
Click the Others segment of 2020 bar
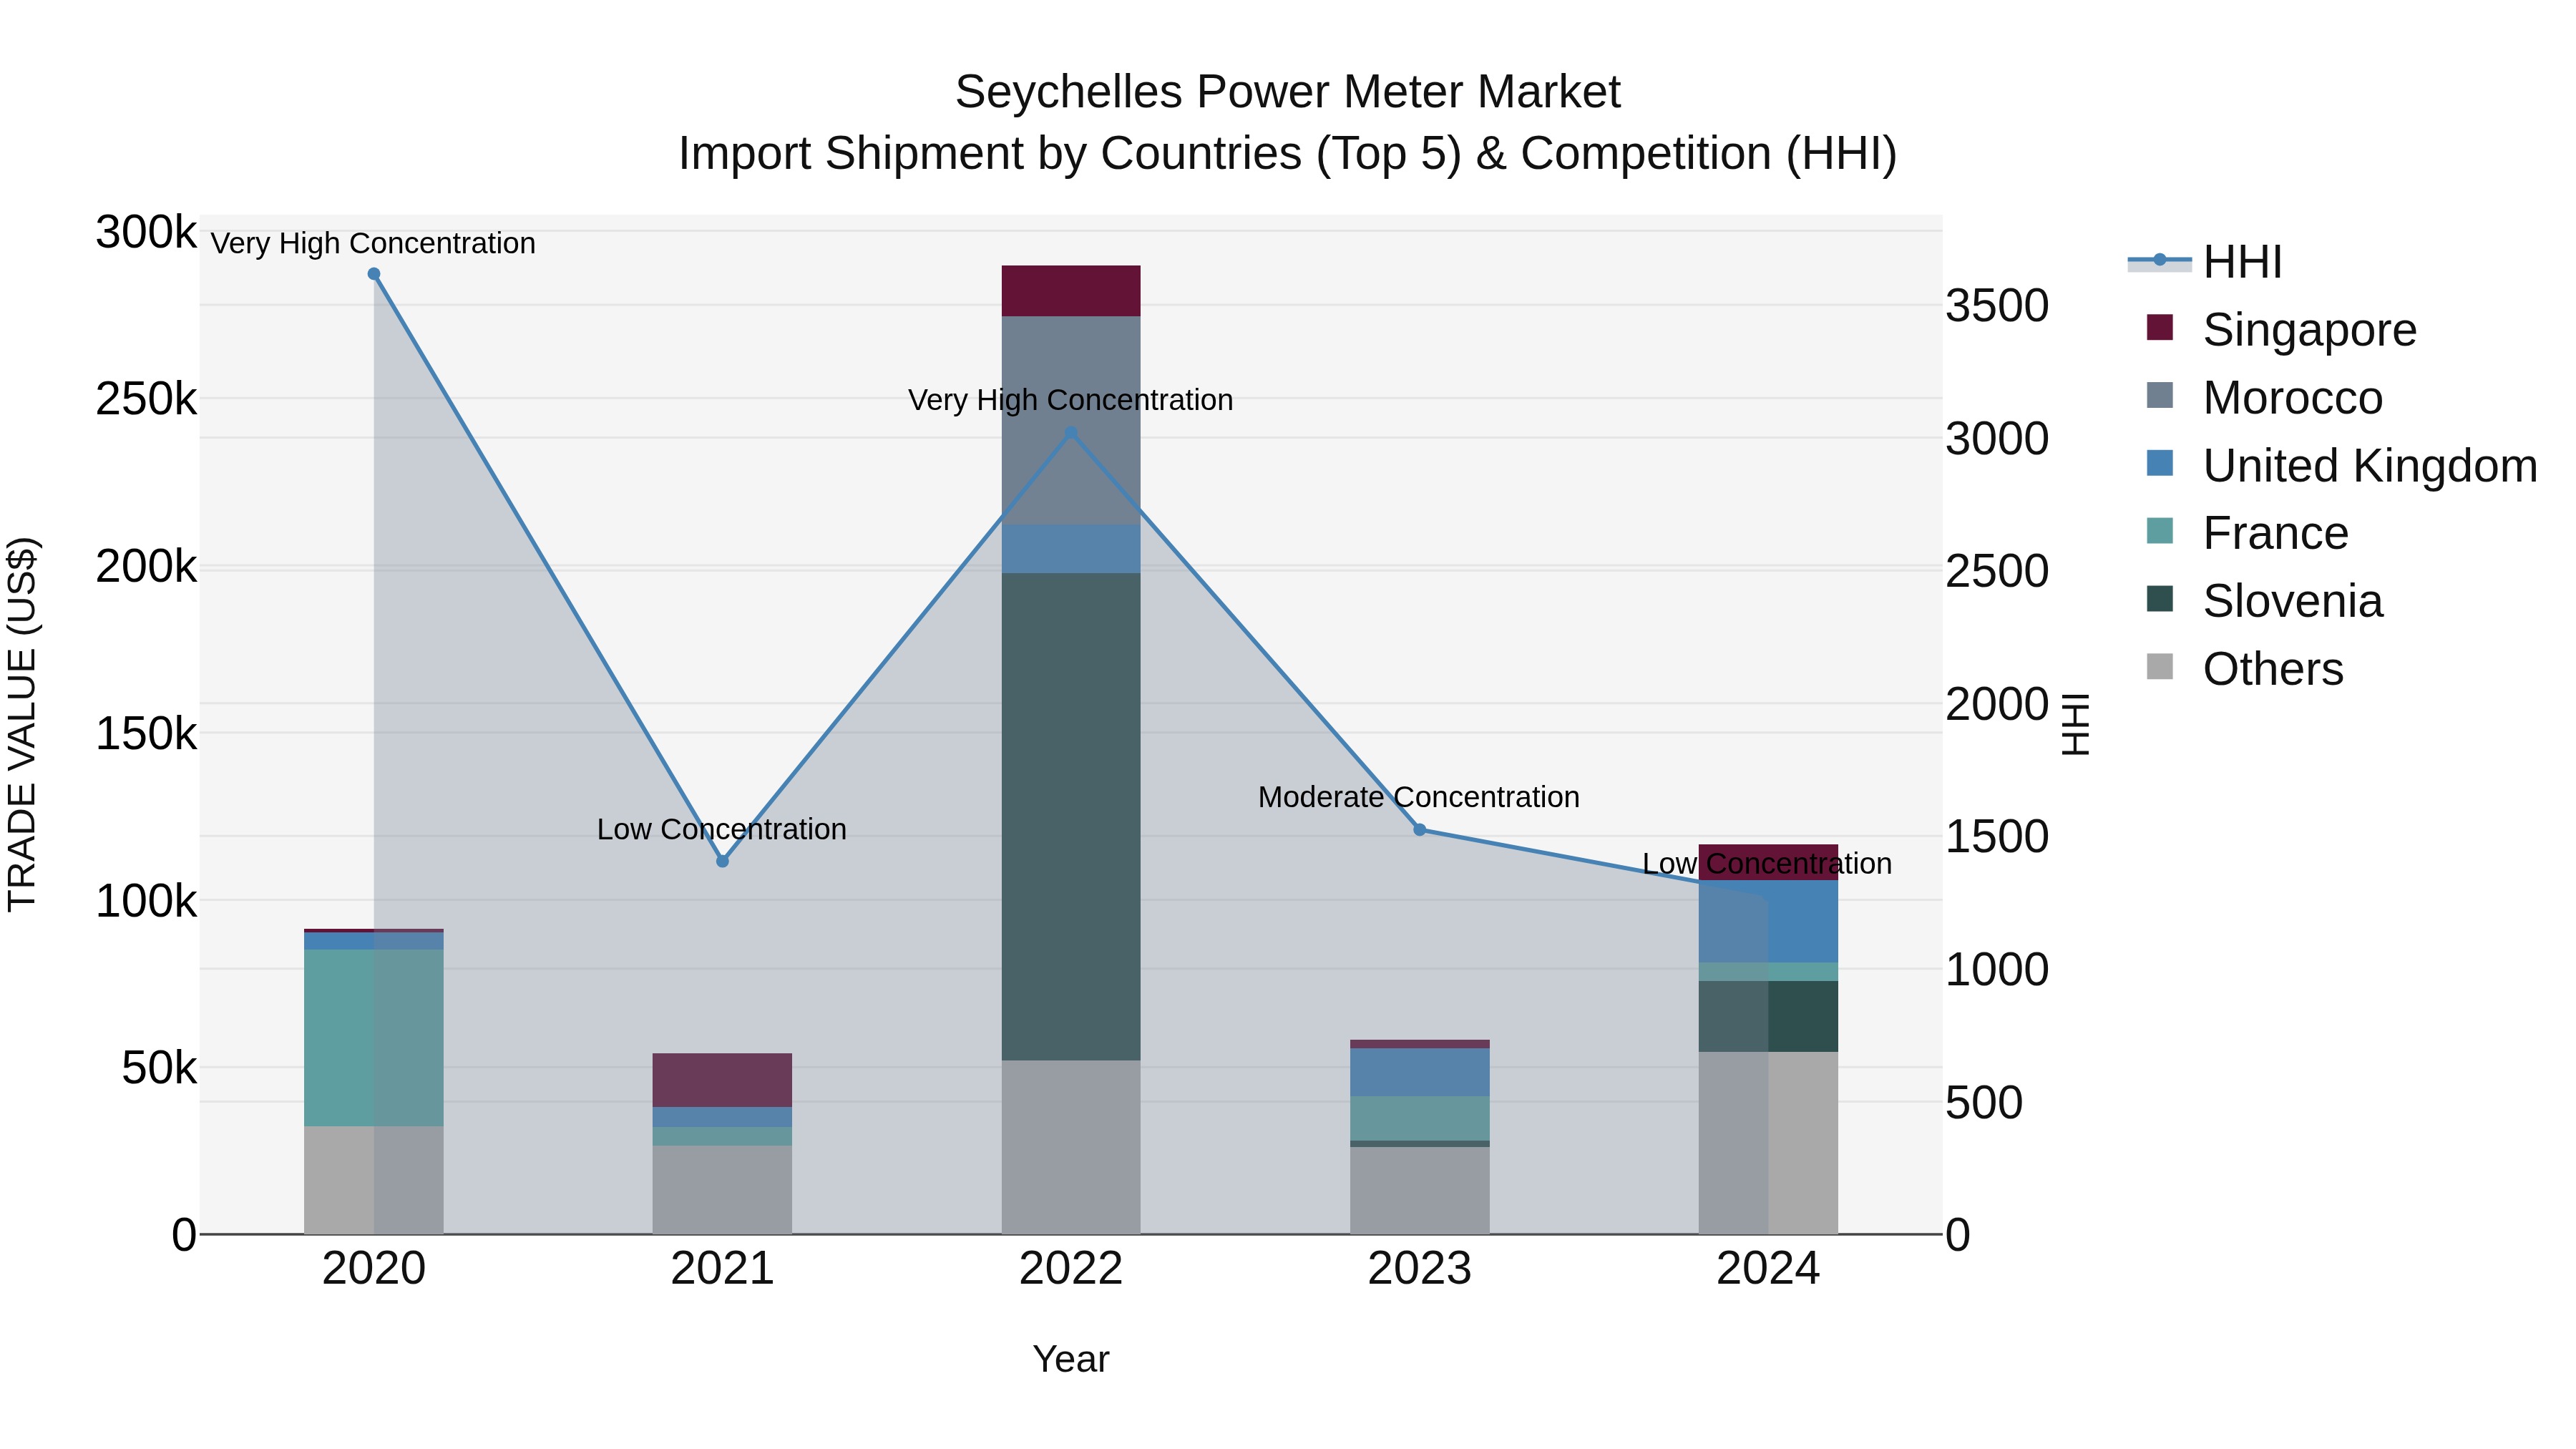click(374, 1180)
